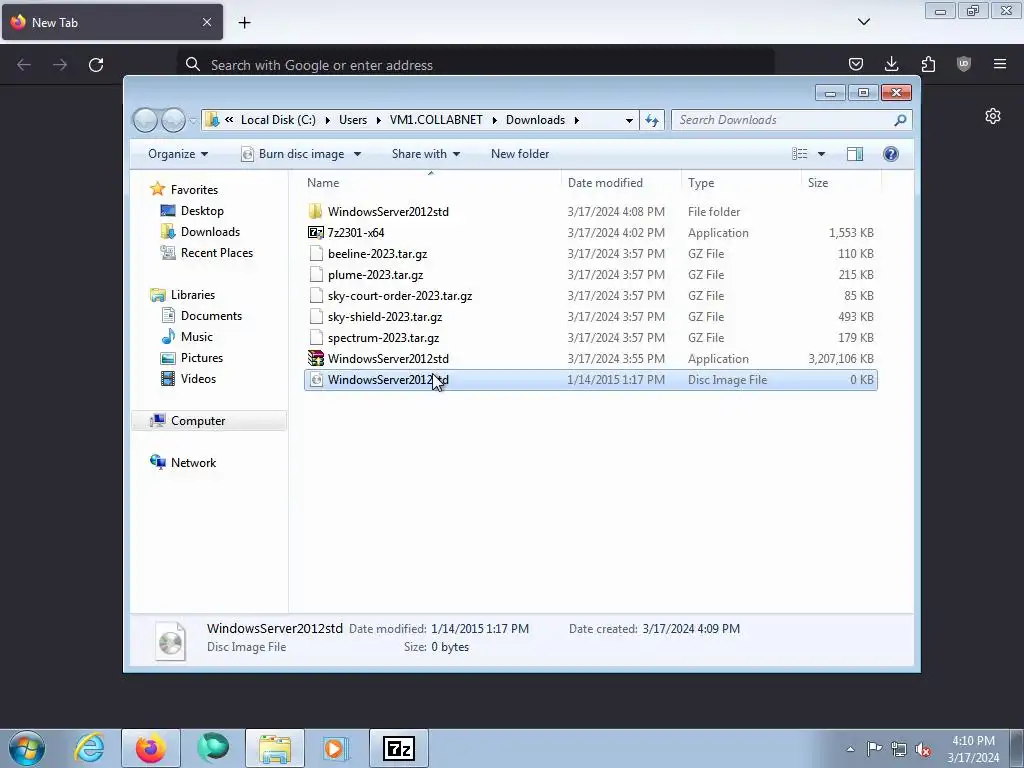
Task: Expand the address bar history dropdown
Action: point(629,120)
